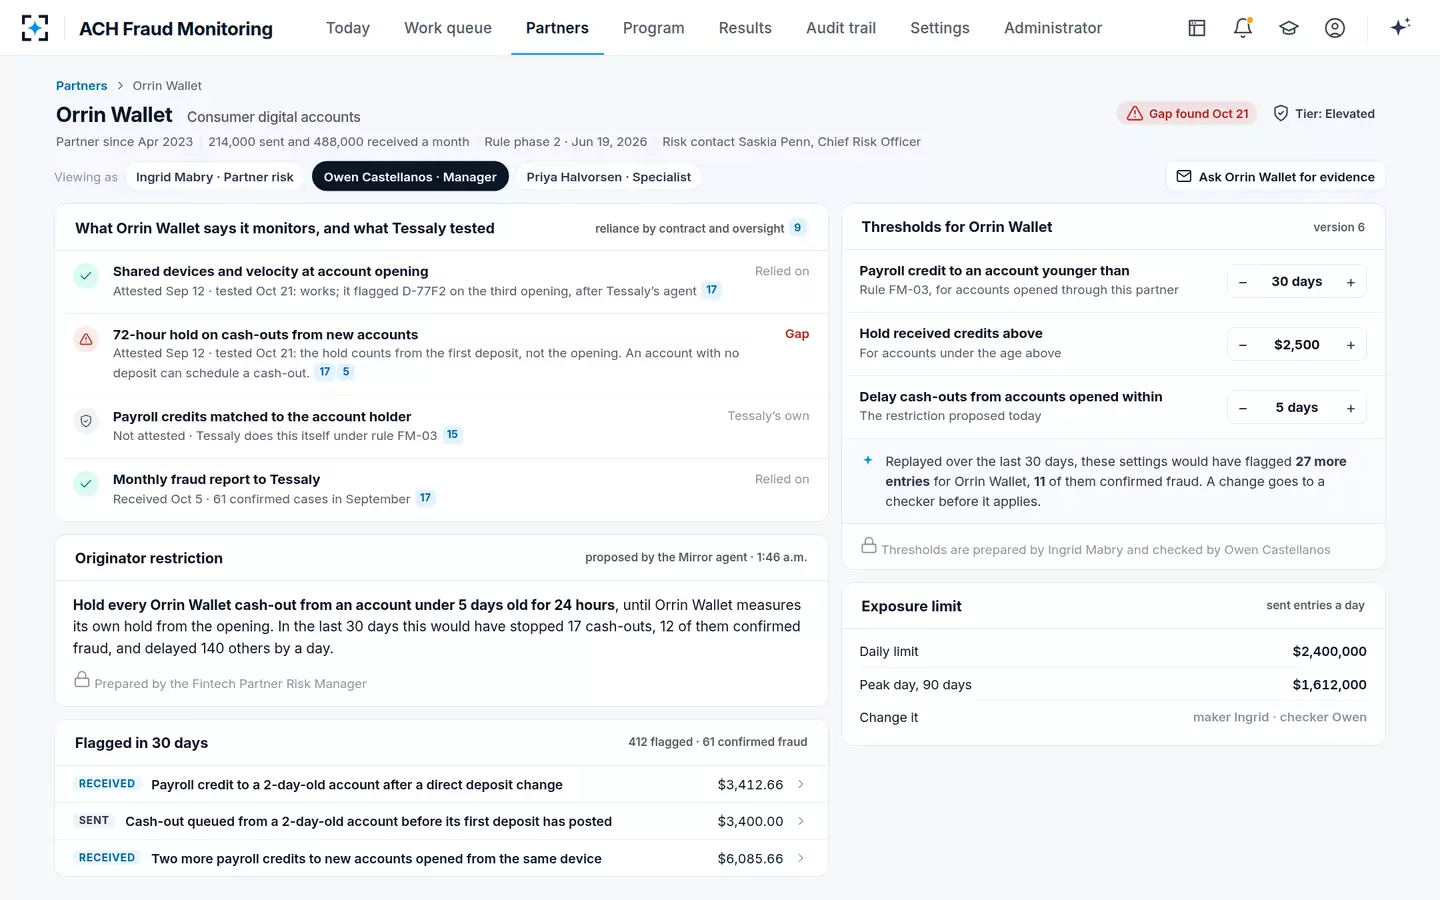The width and height of the screenshot is (1440, 900).
Task: Open citation 15 on Payroll credits matched row
Action: coord(452,435)
